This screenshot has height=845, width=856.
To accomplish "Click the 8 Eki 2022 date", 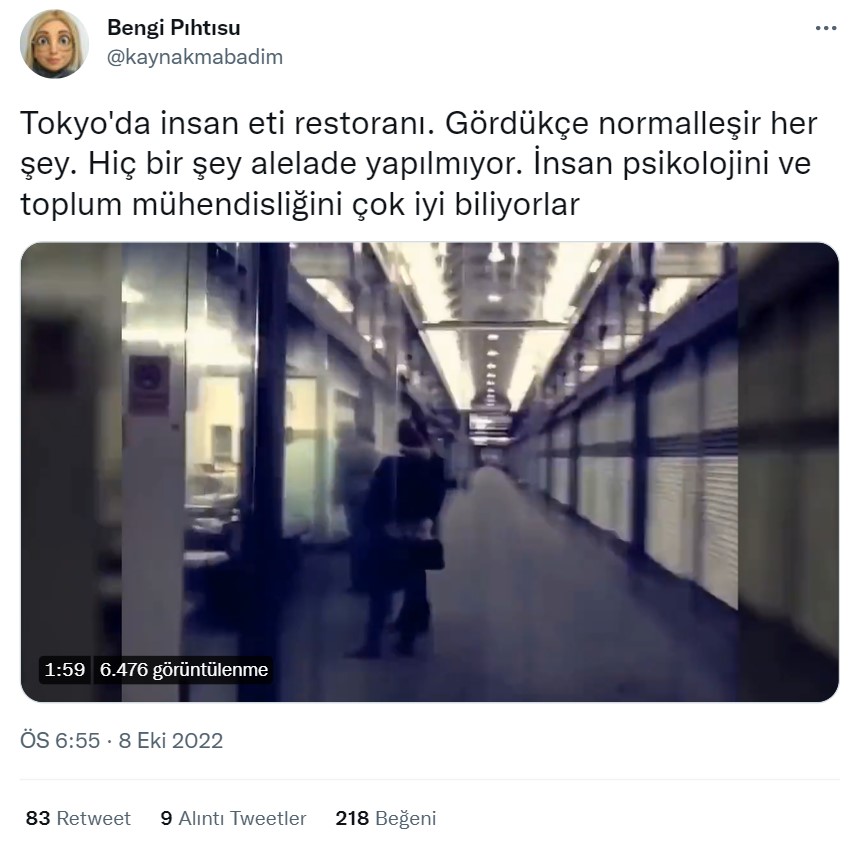I will [x=171, y=741].
